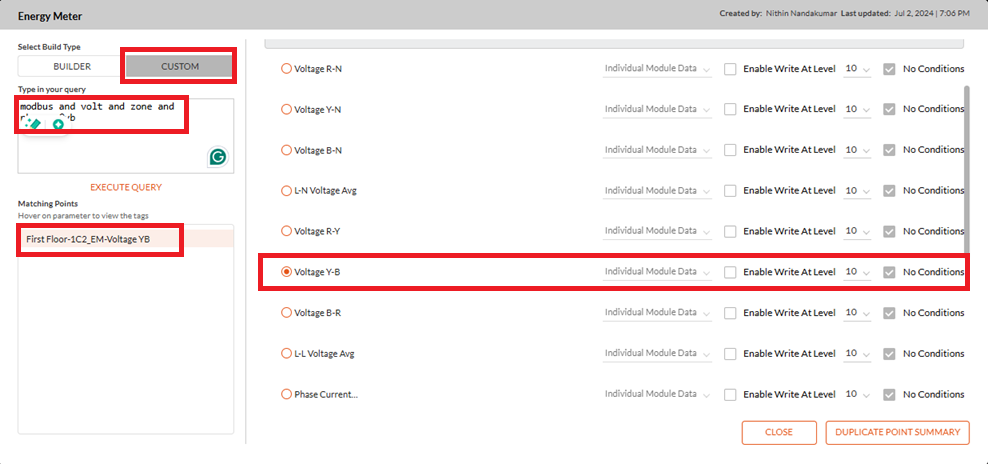Click the teal magic wand icon in query box

pos(32,124)
